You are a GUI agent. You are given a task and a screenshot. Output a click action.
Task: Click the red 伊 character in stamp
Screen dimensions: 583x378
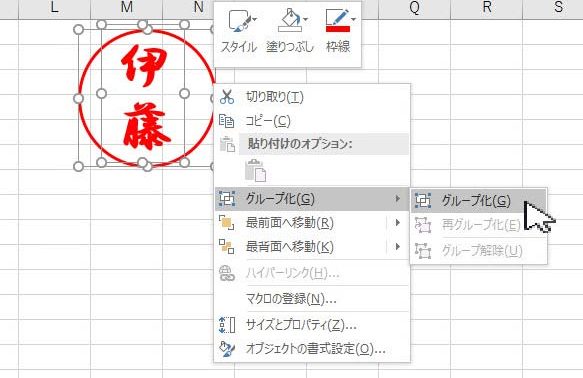point(144,66)
